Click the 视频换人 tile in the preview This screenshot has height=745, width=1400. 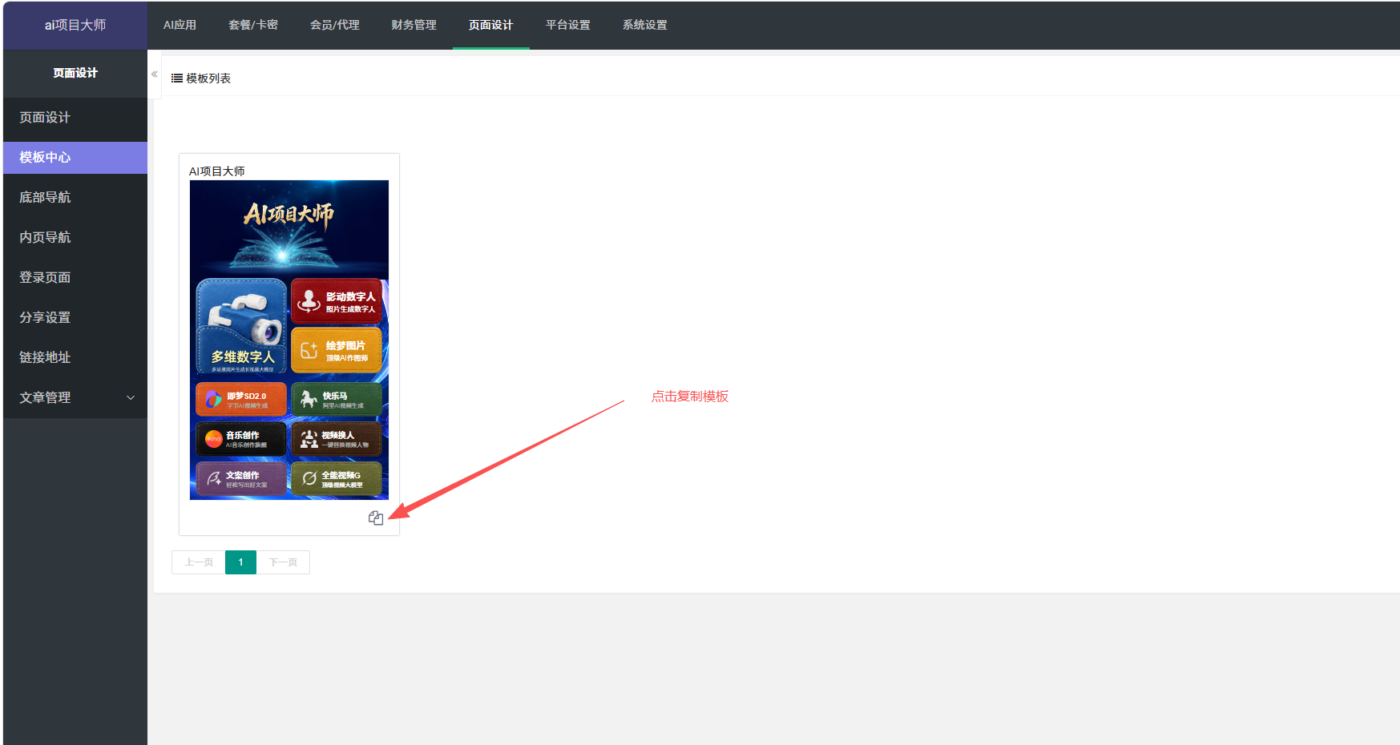(336, 439)
